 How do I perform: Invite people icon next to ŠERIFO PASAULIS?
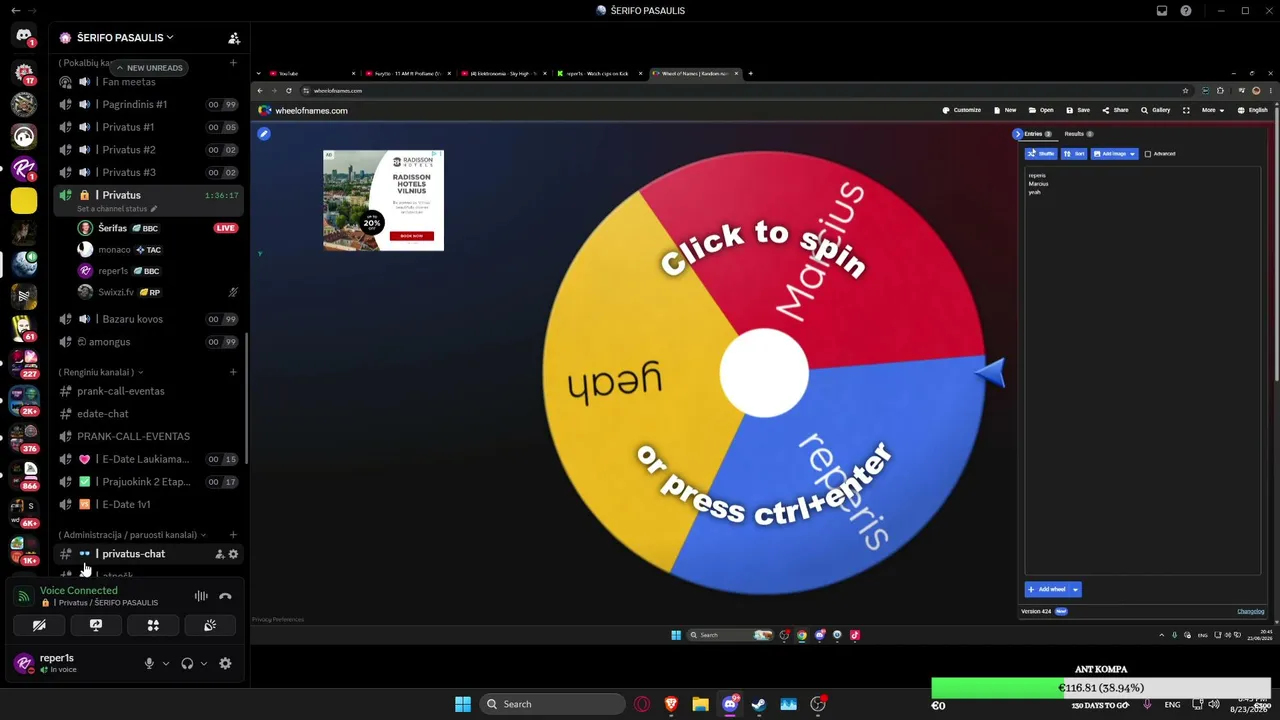tap(234, 38)
